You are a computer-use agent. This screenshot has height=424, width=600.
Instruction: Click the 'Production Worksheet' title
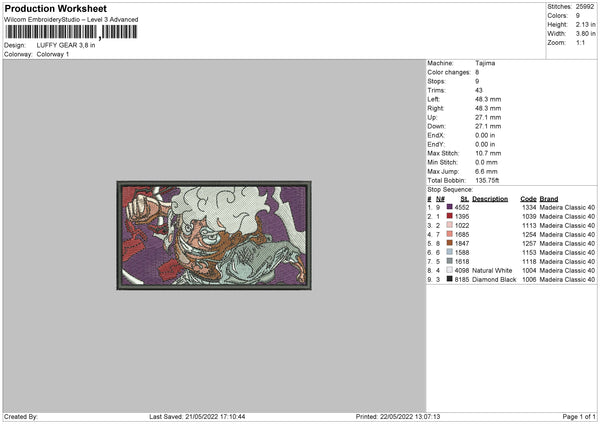pos(55,9)
